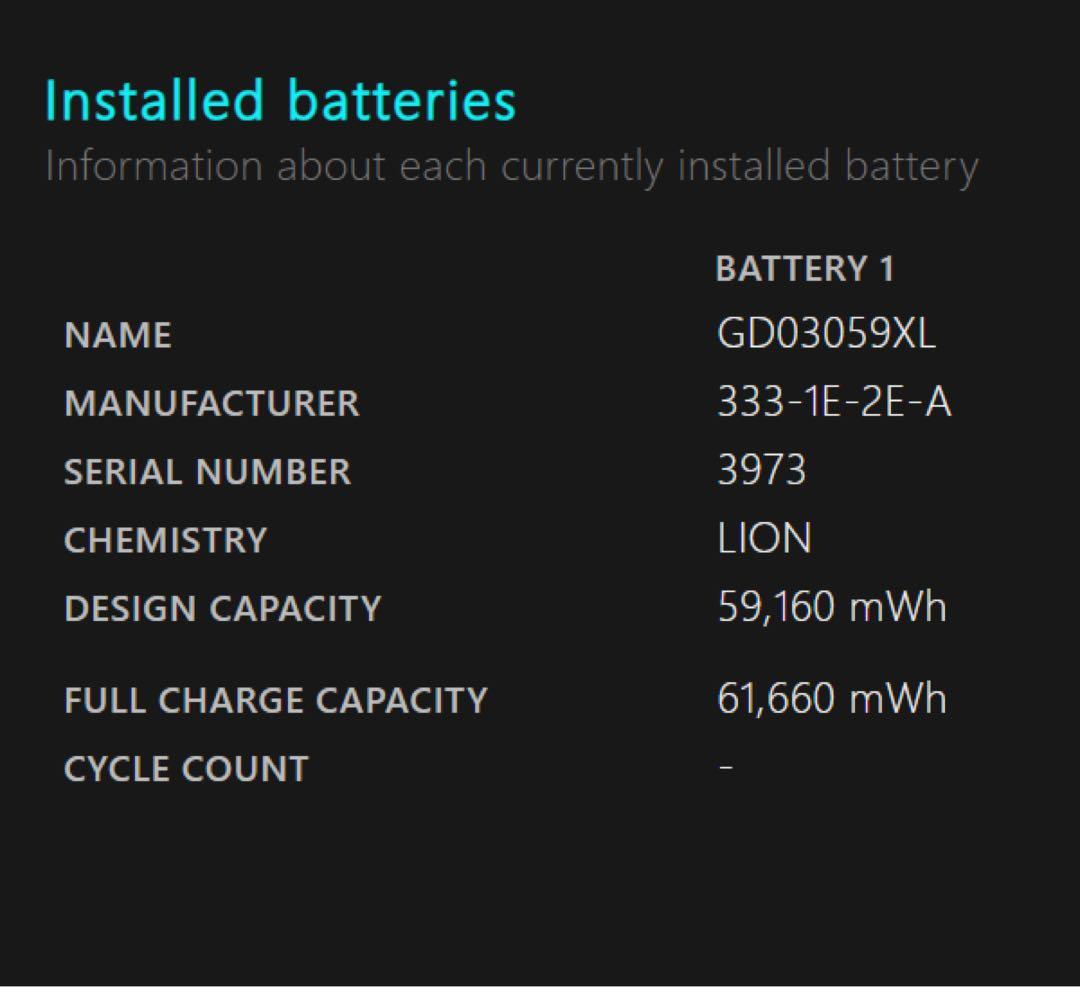Click the CYCLE COUNT row label
The height and width of the screenshot is (987, 1080).
coord(186,769)
